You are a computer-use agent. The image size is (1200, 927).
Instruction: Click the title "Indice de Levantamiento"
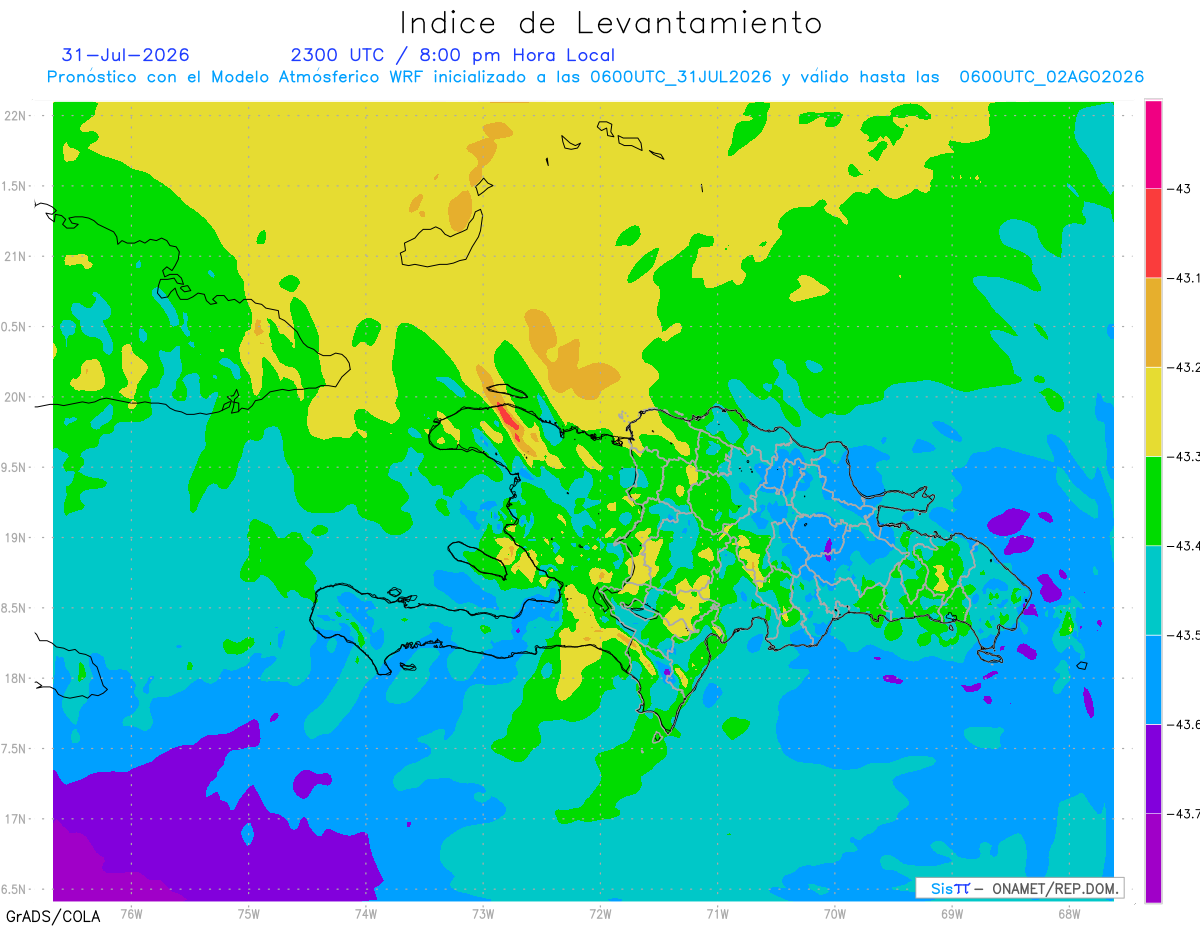[610, 22]
